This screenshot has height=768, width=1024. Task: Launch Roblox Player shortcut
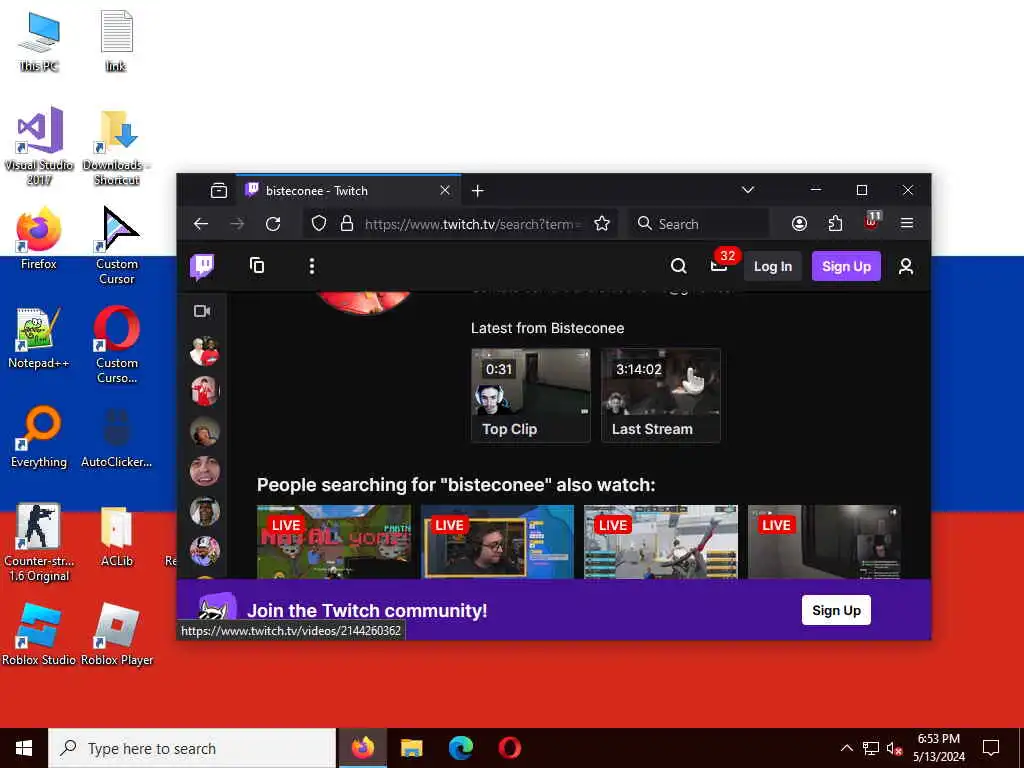(117, 633)
